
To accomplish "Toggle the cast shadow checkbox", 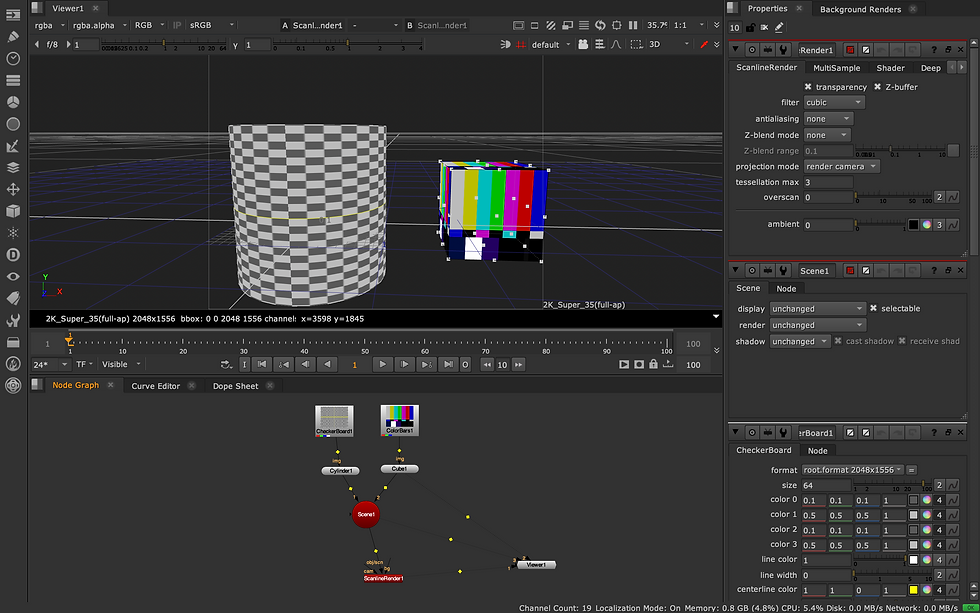I will tap(838, 341).
